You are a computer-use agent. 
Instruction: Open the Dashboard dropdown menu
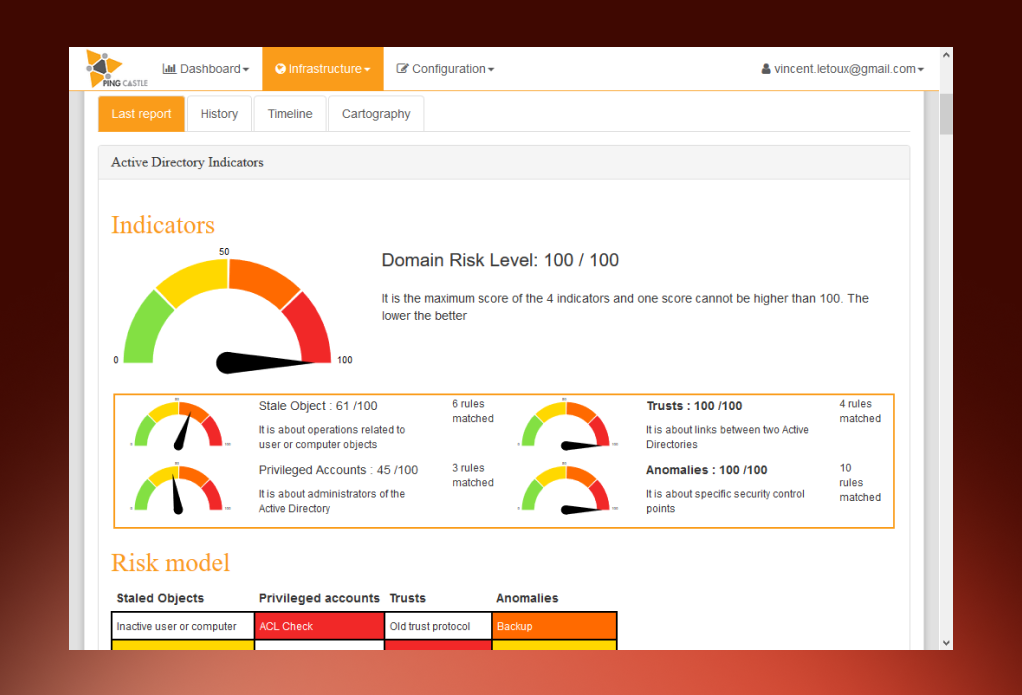pyautogui.click(x=205, y=68)
